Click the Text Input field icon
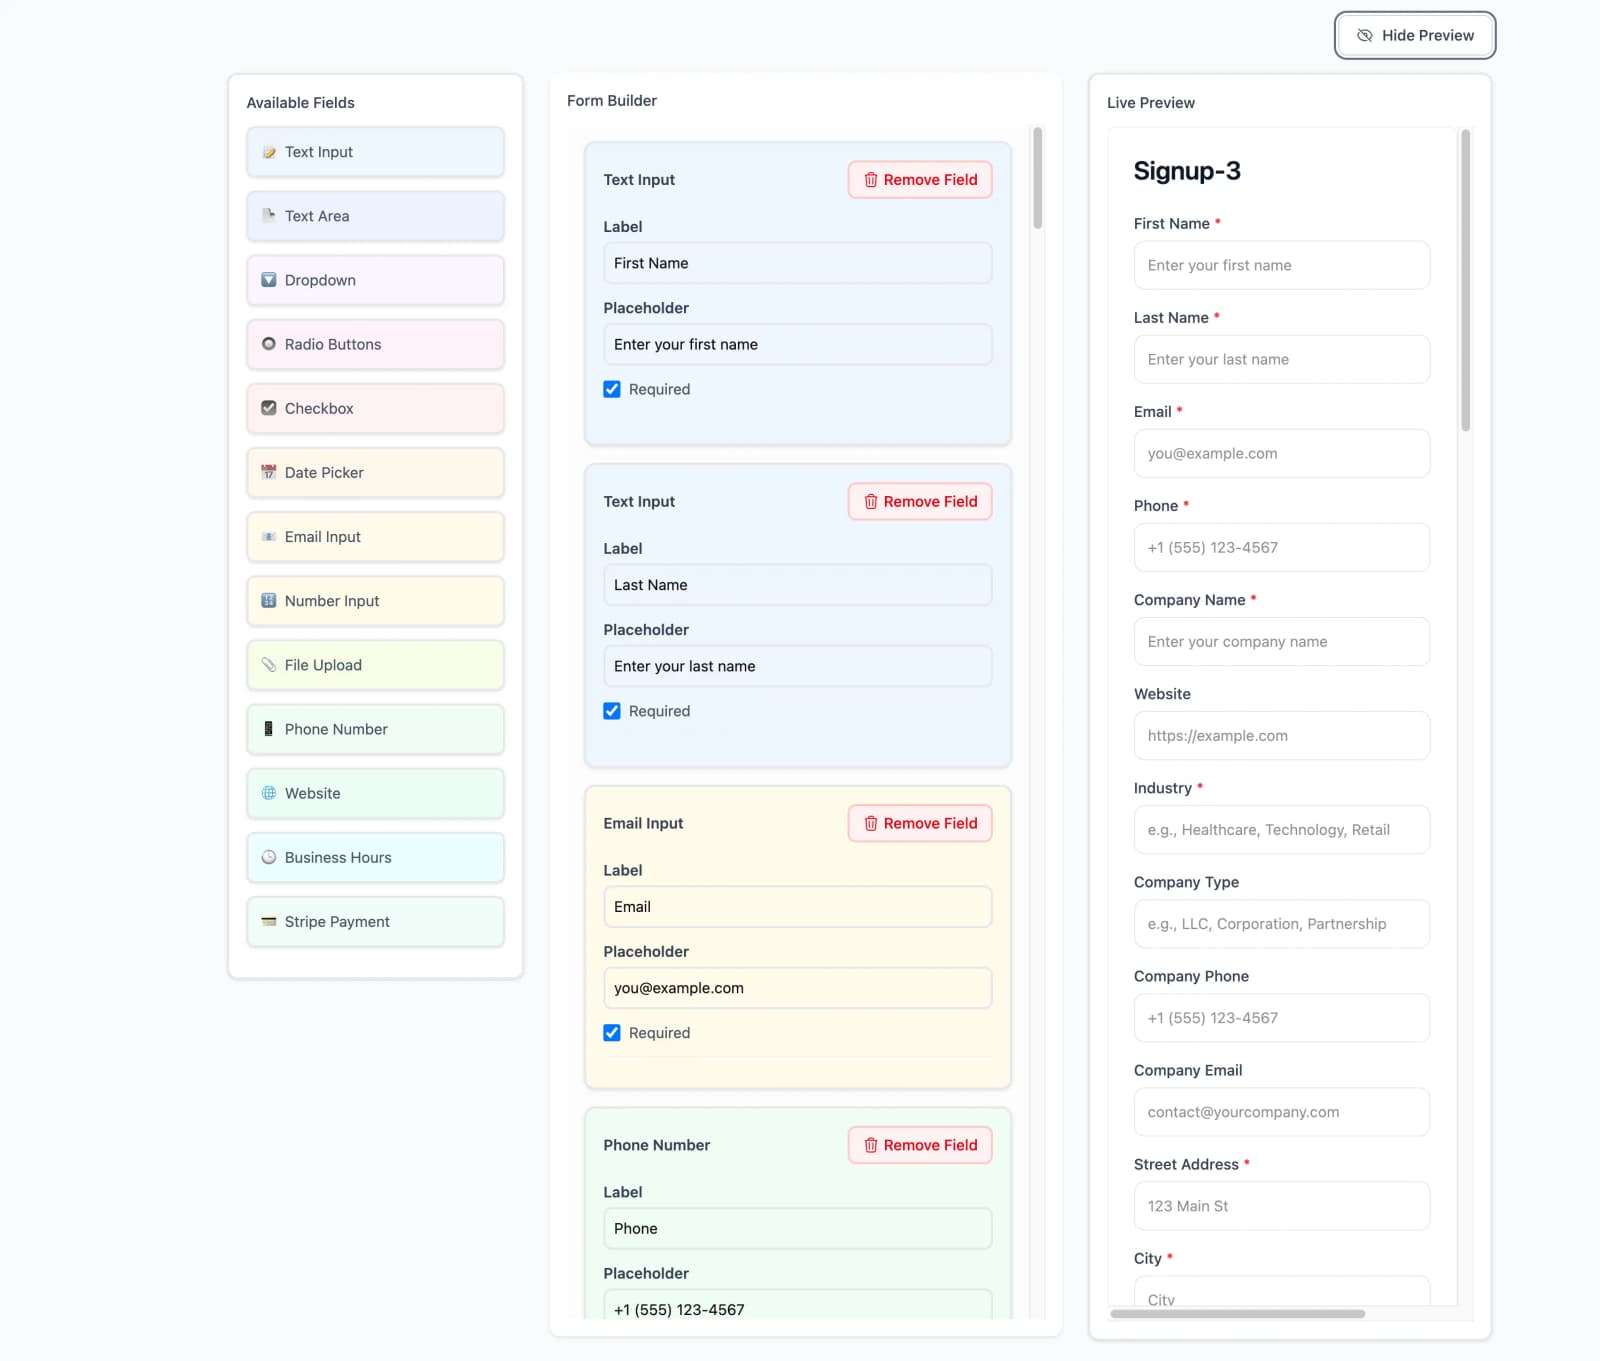The image size is (1600, 1361). click(269, 152)
